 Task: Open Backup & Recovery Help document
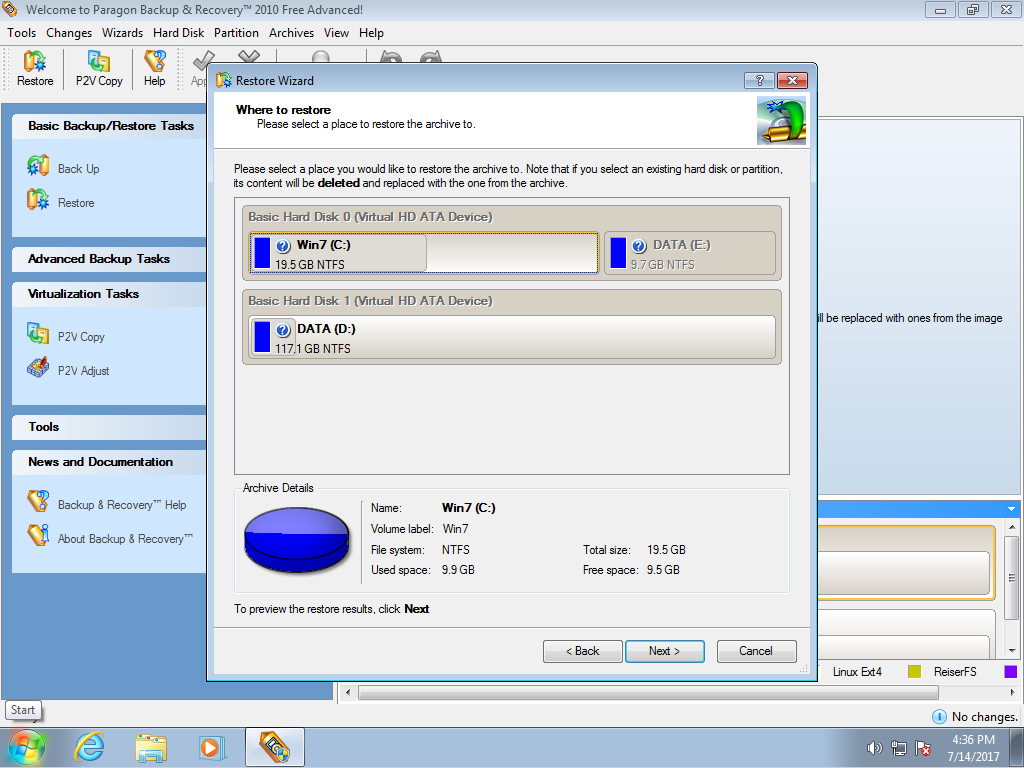pyautogui.click(x=121, y=505)
